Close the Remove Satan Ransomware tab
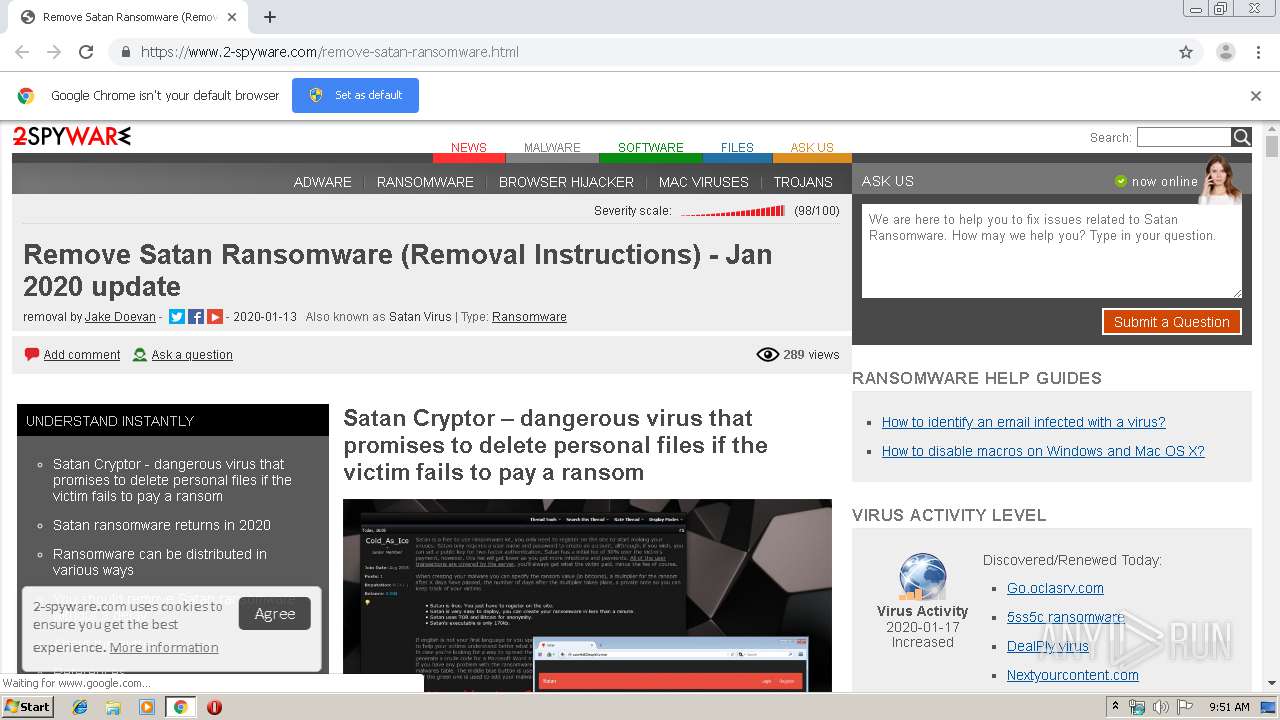 click(x=232, y=17)
